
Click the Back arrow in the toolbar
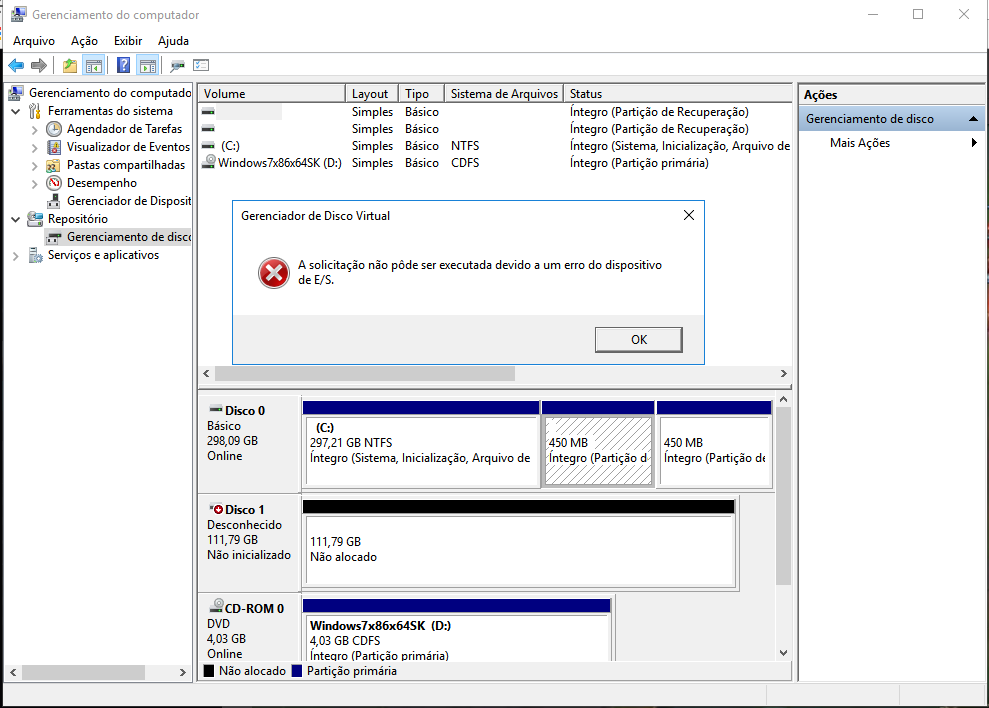[x=16, y=66]
